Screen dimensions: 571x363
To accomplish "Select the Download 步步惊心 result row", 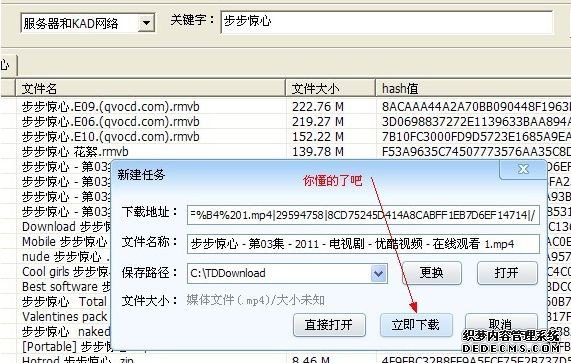I will 66,226.
